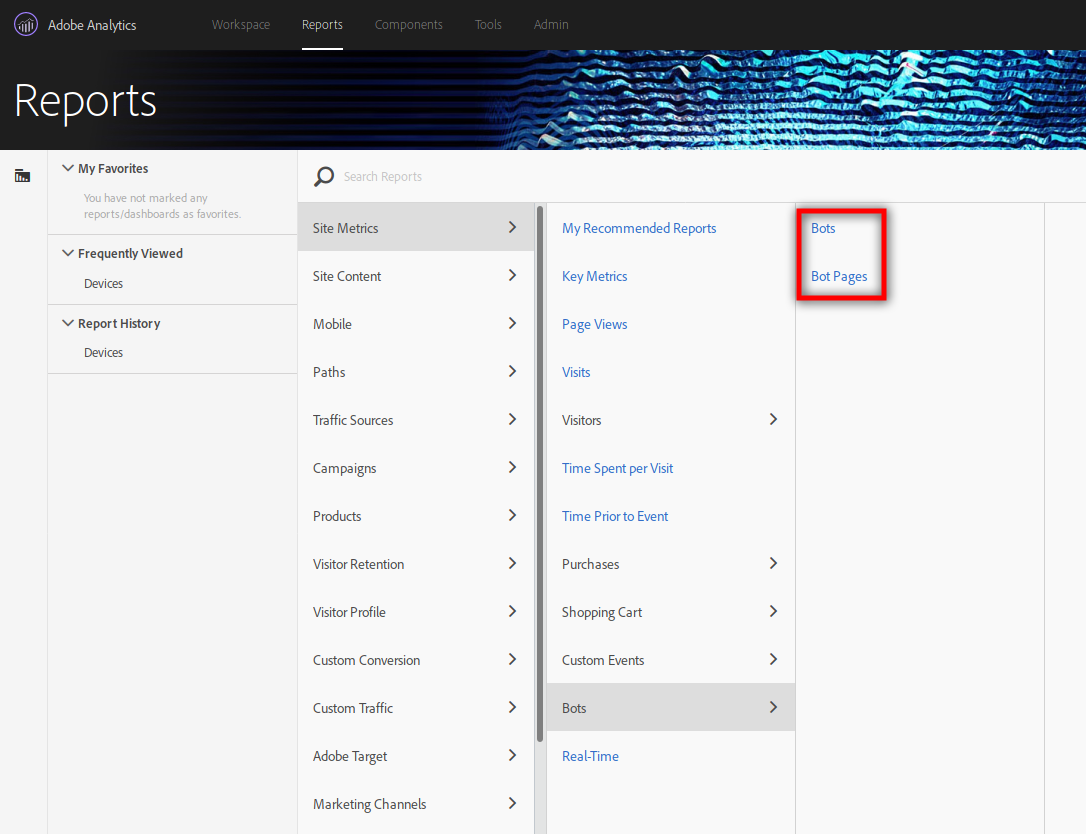Viewport: 1086px width, 834px height.
Task: Select the Custom Conversion category
Action: coord(416,660)
